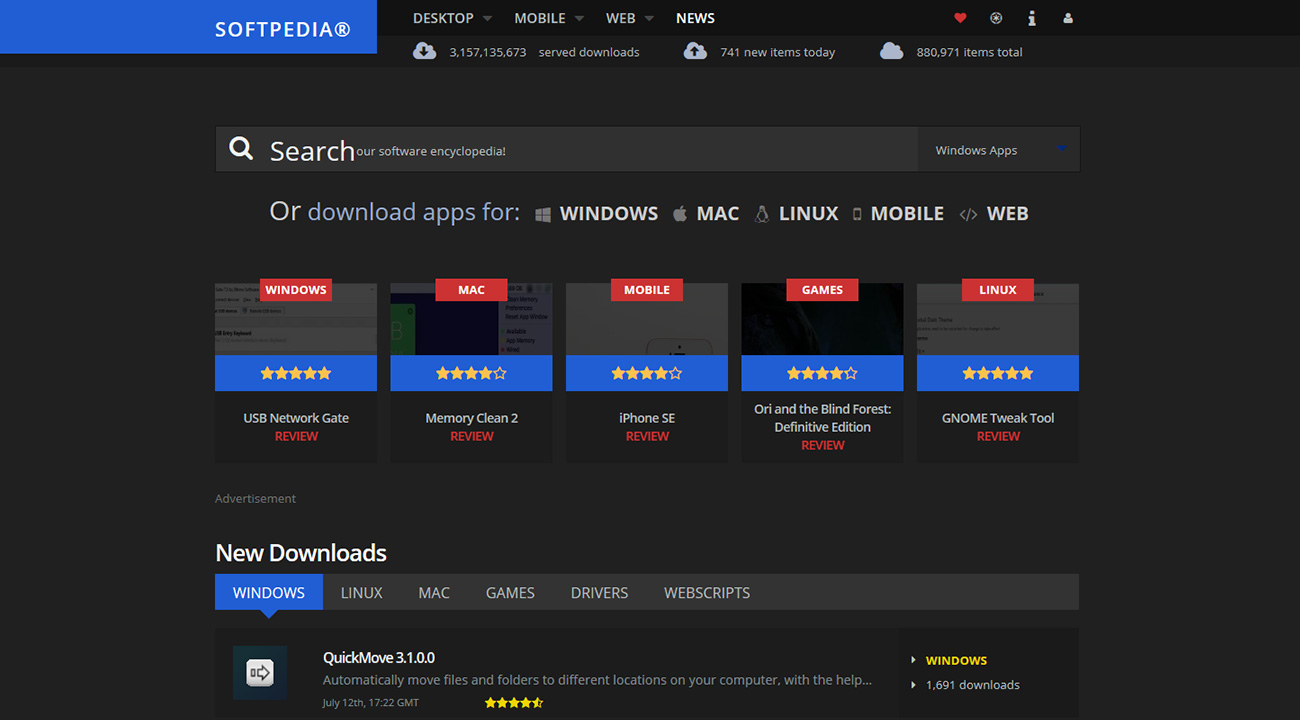Select the DRIVERS tab
This screenshot has width=1300, height=720.
[x=599, y=592]
